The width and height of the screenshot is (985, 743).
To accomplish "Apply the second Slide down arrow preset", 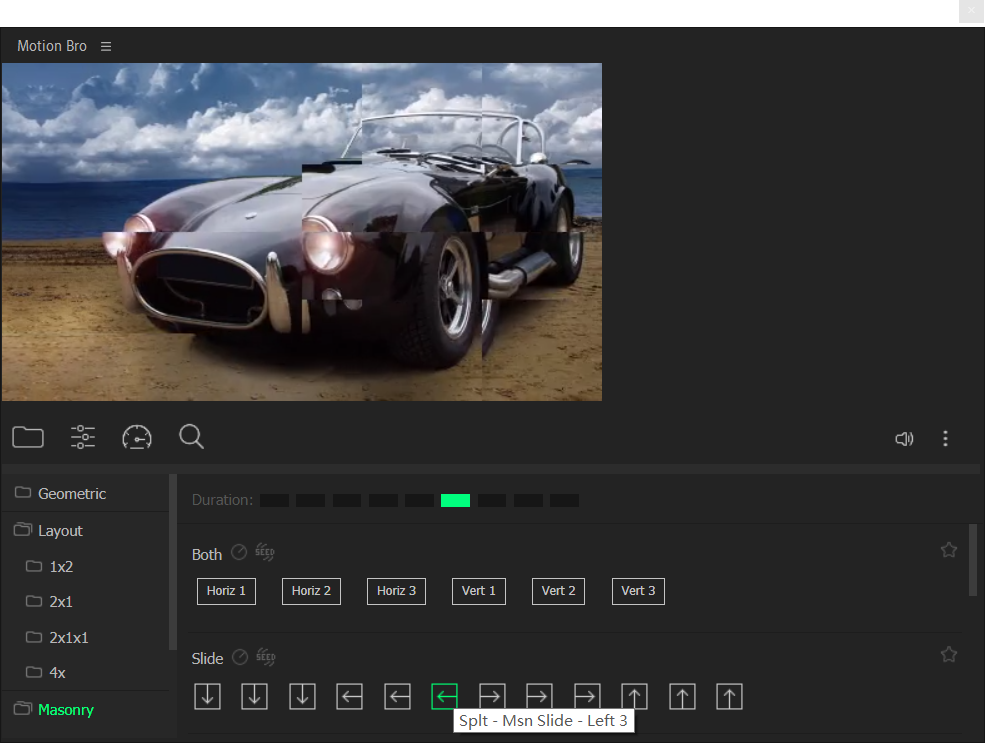I will click(254, 697).
